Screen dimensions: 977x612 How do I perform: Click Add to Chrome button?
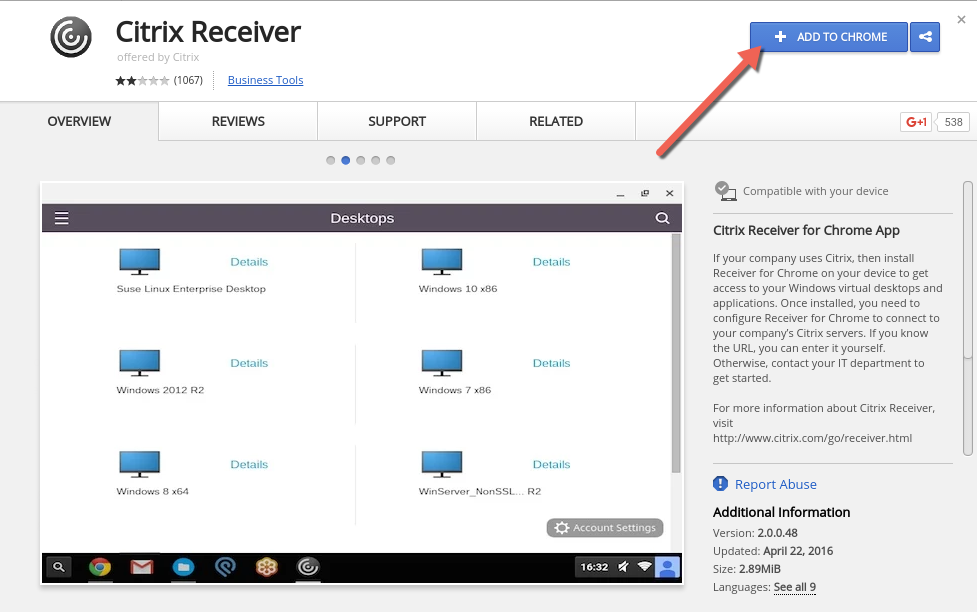pyautogui.click(x=829, y=37)
